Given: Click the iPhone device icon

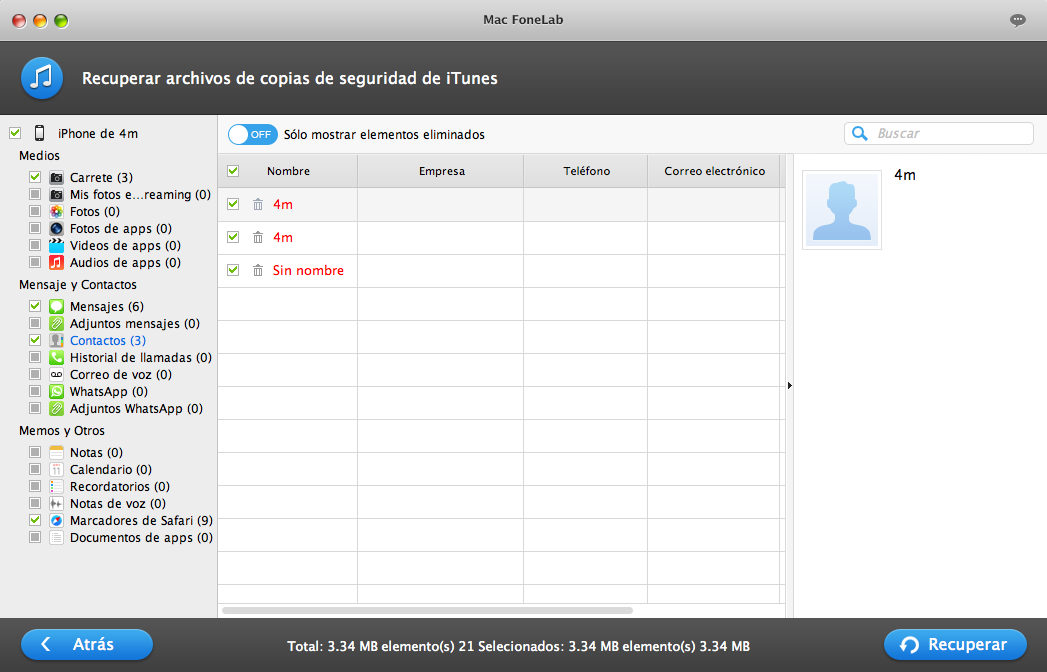Looking at the screenshot, I should coord(39,134).
